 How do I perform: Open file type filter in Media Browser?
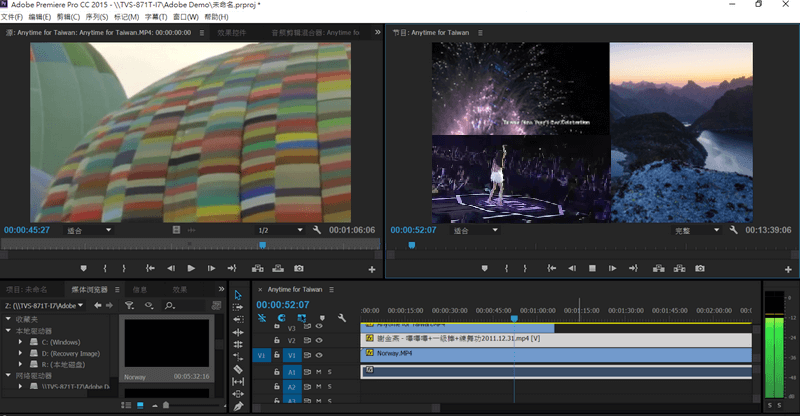pyautogui.click(x=130, y=305)
